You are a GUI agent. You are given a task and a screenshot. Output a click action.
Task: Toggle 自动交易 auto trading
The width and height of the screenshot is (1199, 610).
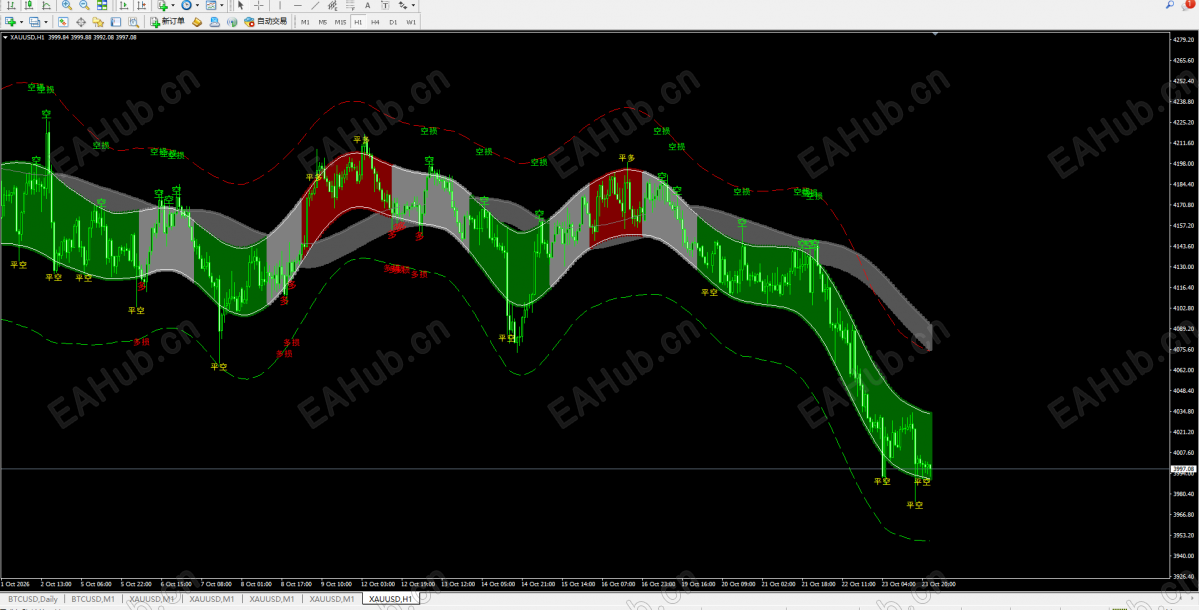[265, 21]
